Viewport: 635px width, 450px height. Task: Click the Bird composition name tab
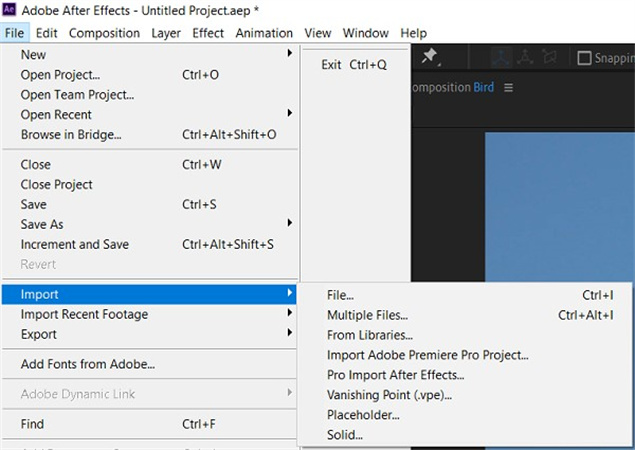(483, 88)
